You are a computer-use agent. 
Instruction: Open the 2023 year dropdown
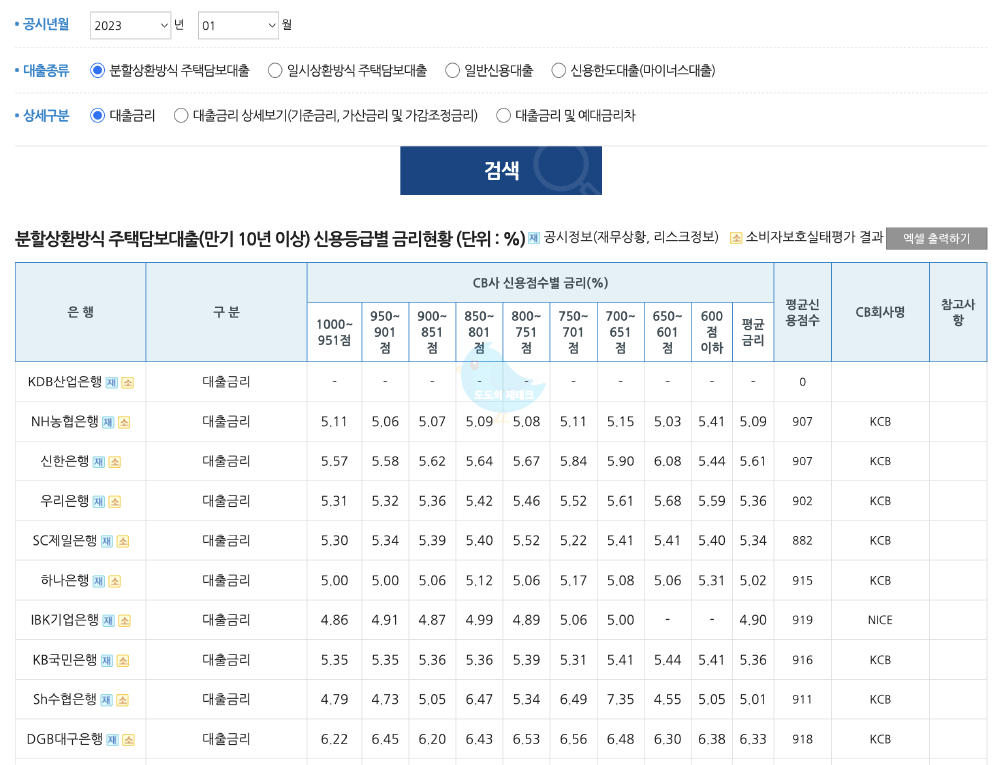pos(130,26)
